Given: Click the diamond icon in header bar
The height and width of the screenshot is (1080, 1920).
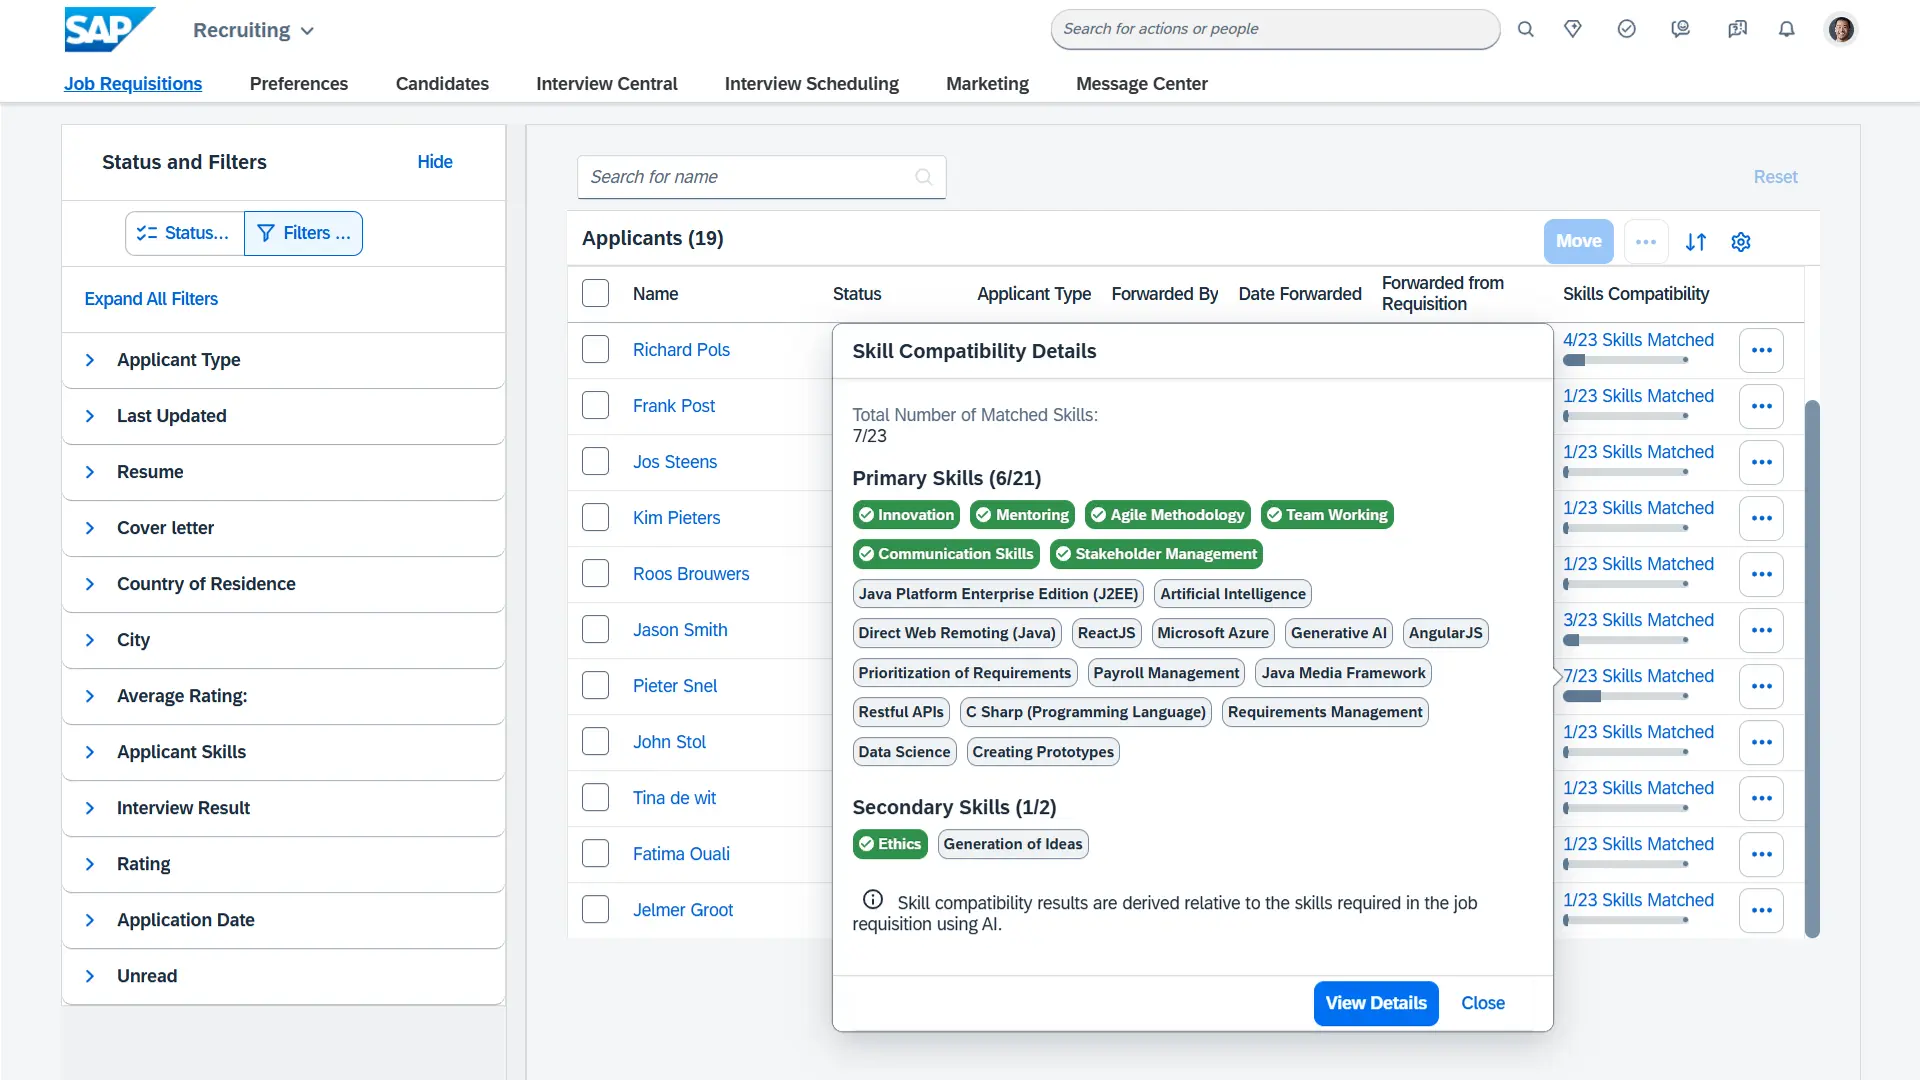Looking at the screenshot, I should (x=1573, y=29).
